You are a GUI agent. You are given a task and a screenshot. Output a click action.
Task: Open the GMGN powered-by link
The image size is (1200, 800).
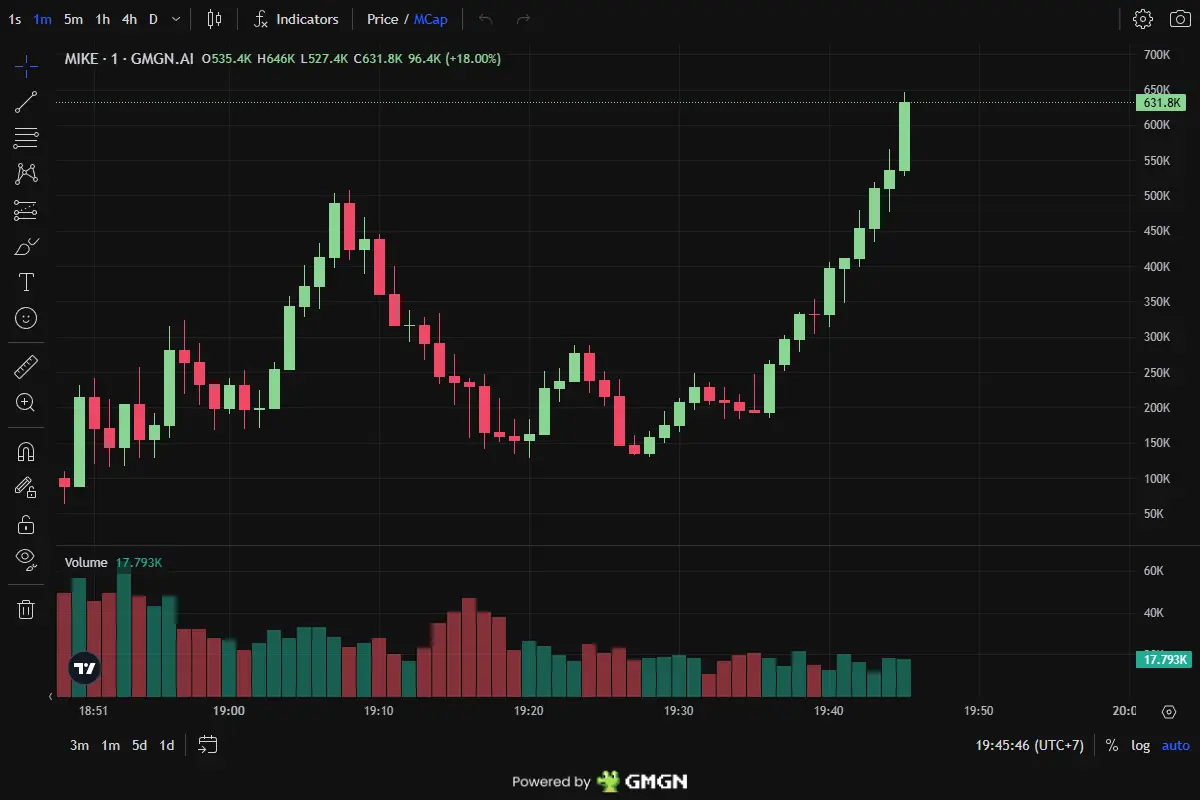[600, 781]
